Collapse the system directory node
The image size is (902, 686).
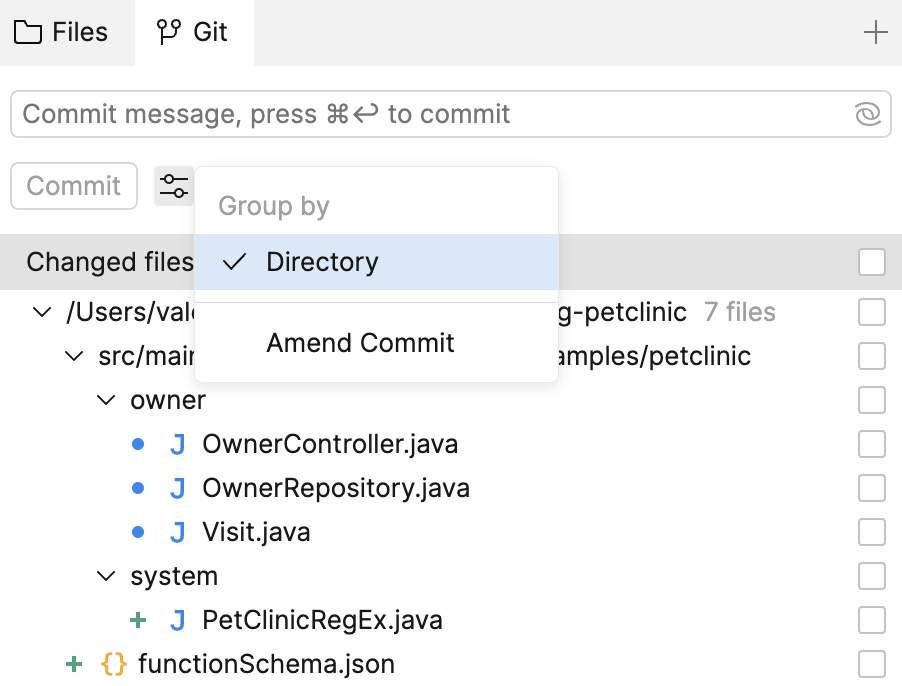click(105, 576)
